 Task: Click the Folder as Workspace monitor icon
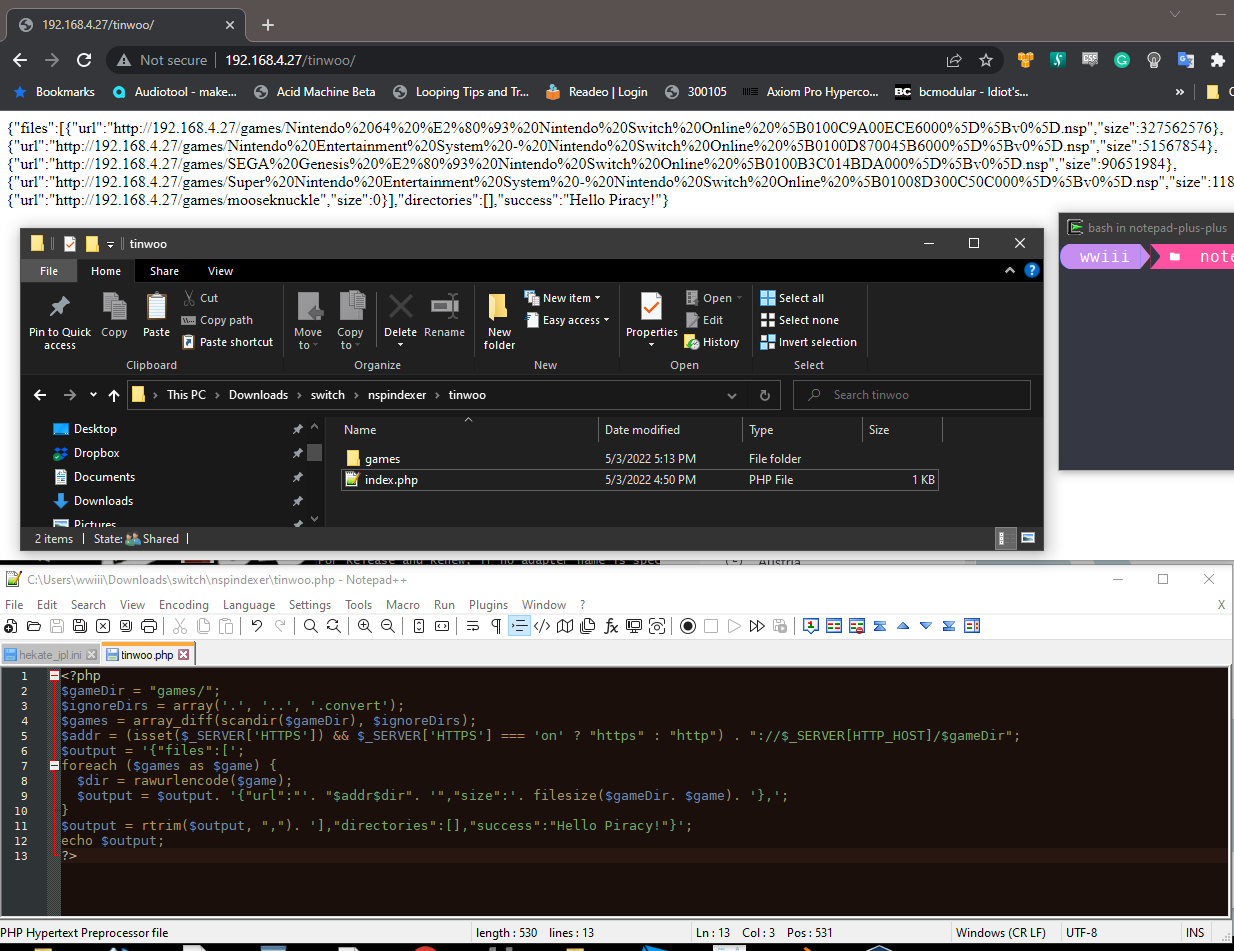634,626
